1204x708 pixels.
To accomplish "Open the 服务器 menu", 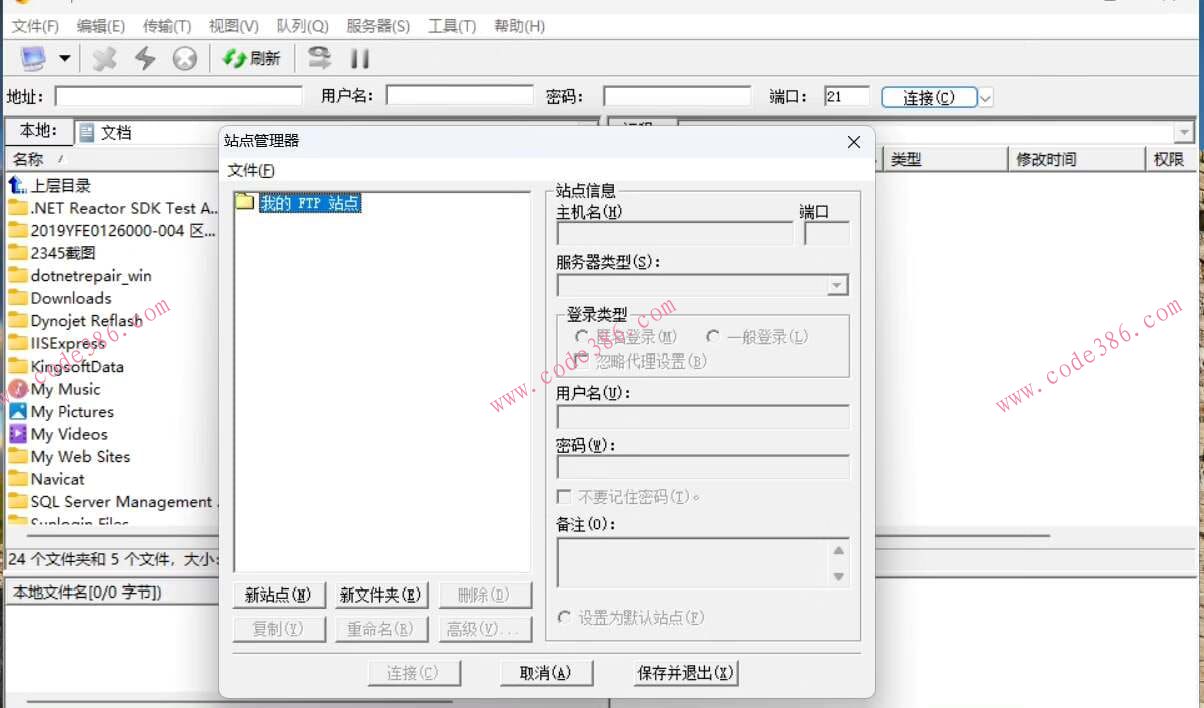I will (x=378, y=26).
